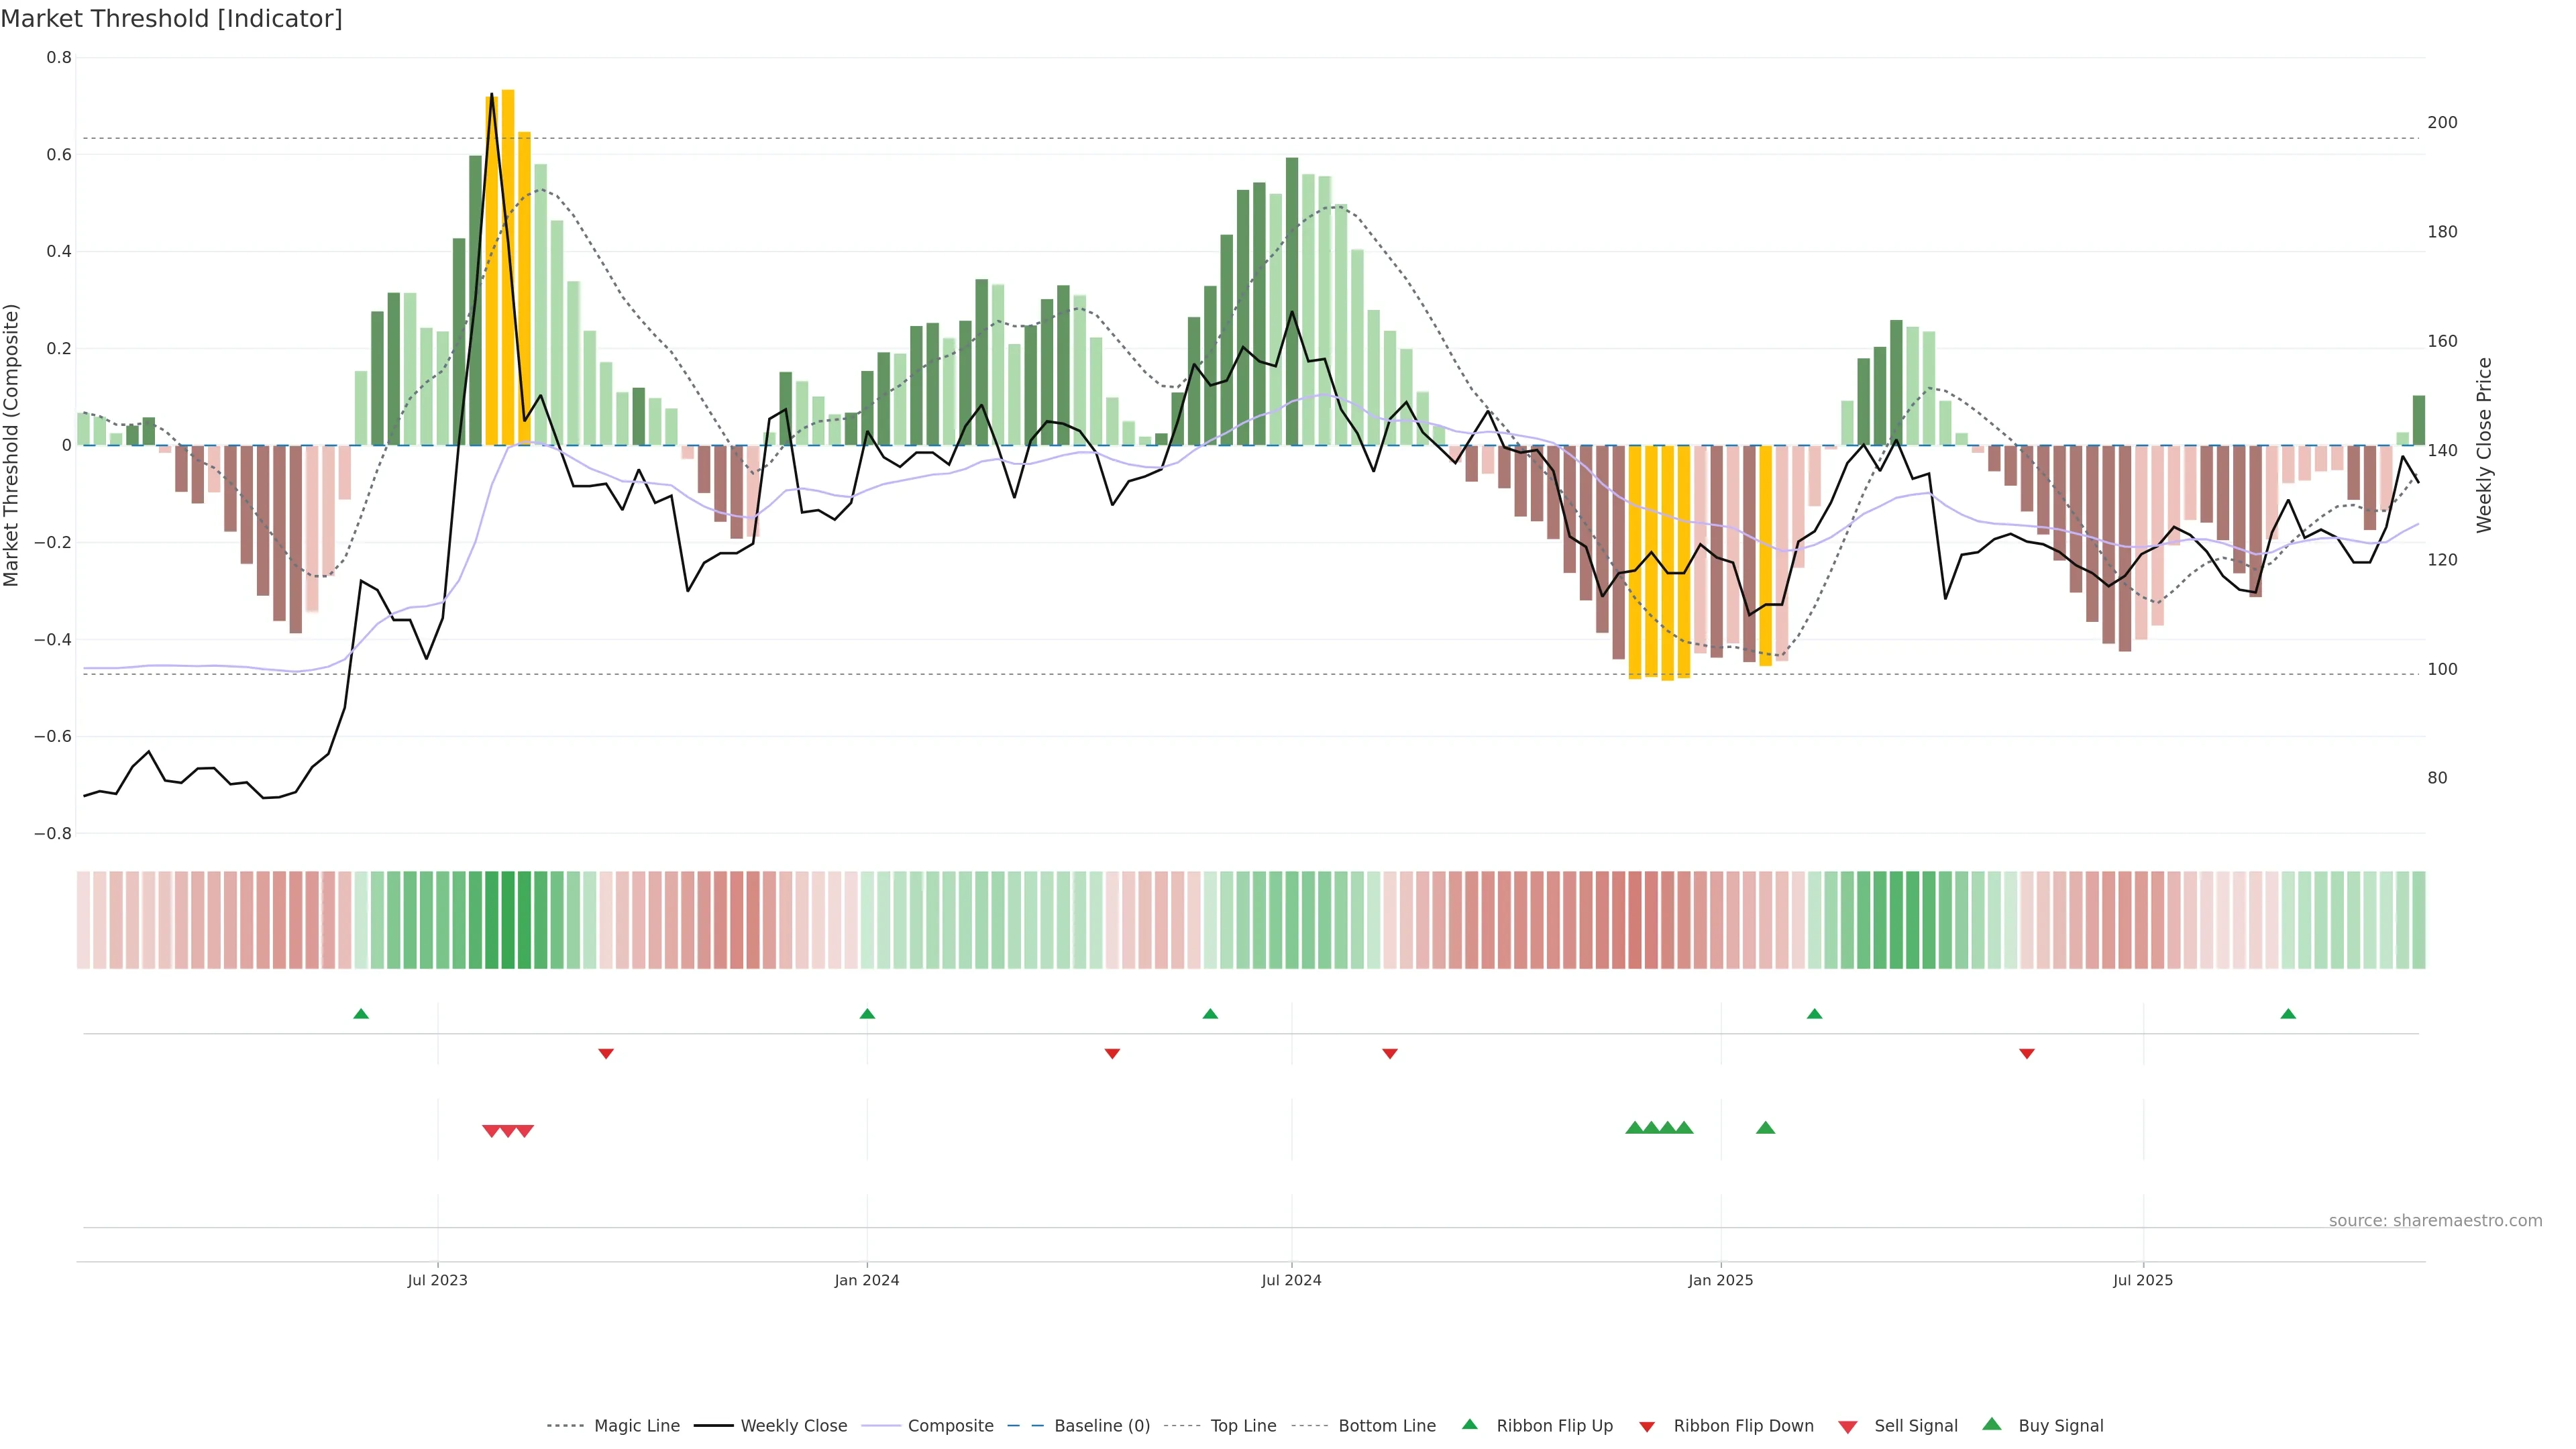This screenshot has width=2576, height=1449.
Task: Click the source: sharemaestro.com text
Action: [x=2435, y=1221]
